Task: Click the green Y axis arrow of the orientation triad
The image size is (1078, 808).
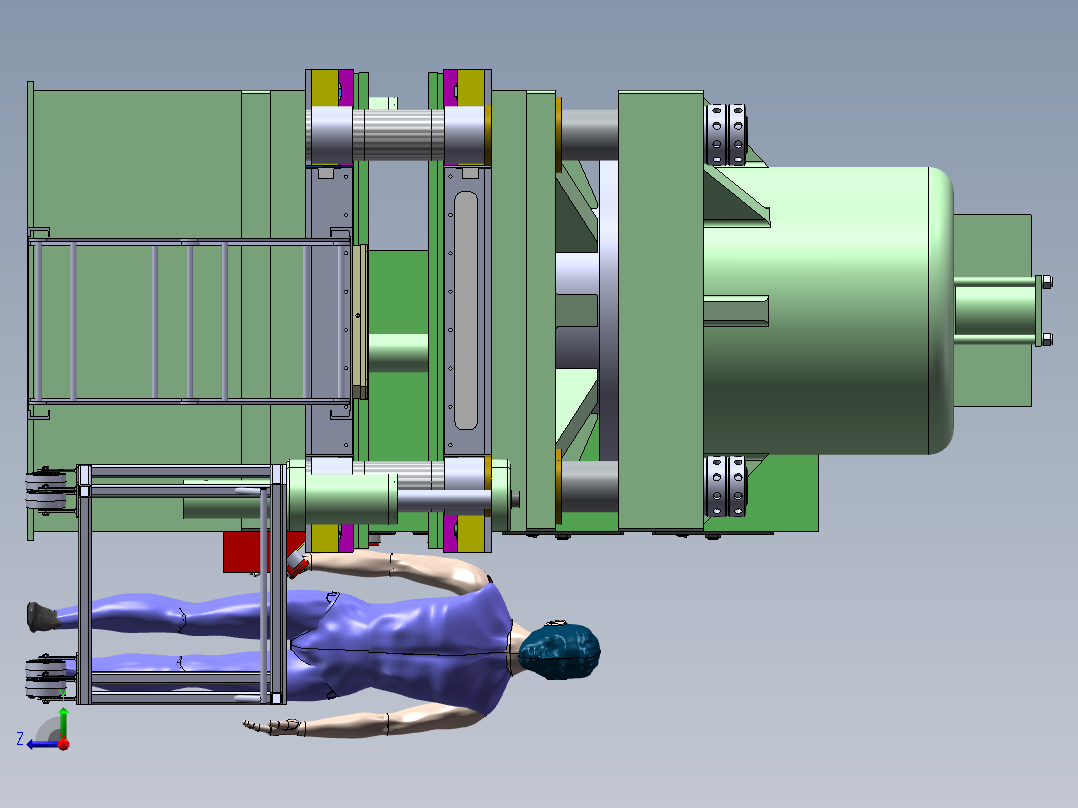Action: pyautogui.click(x=63, y=723)
